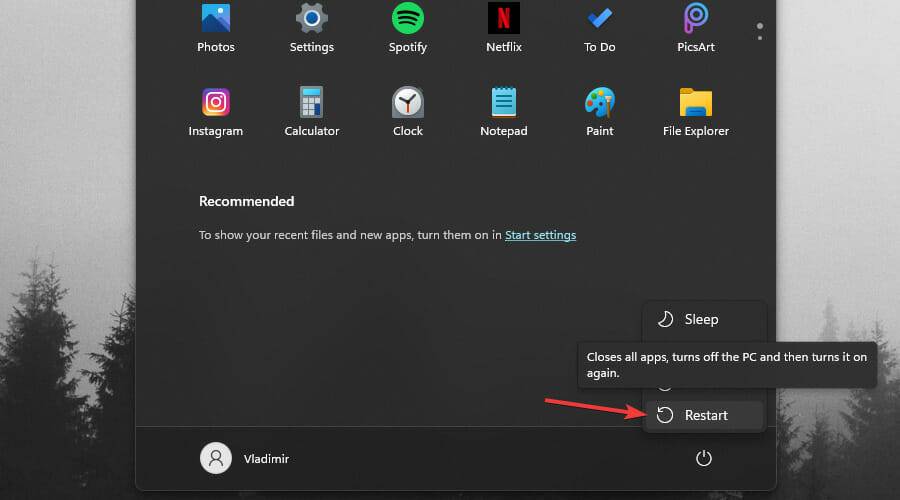Select Restart in the power menu
This screenshot has height=500, width=900.
click(x=704, y=415)
